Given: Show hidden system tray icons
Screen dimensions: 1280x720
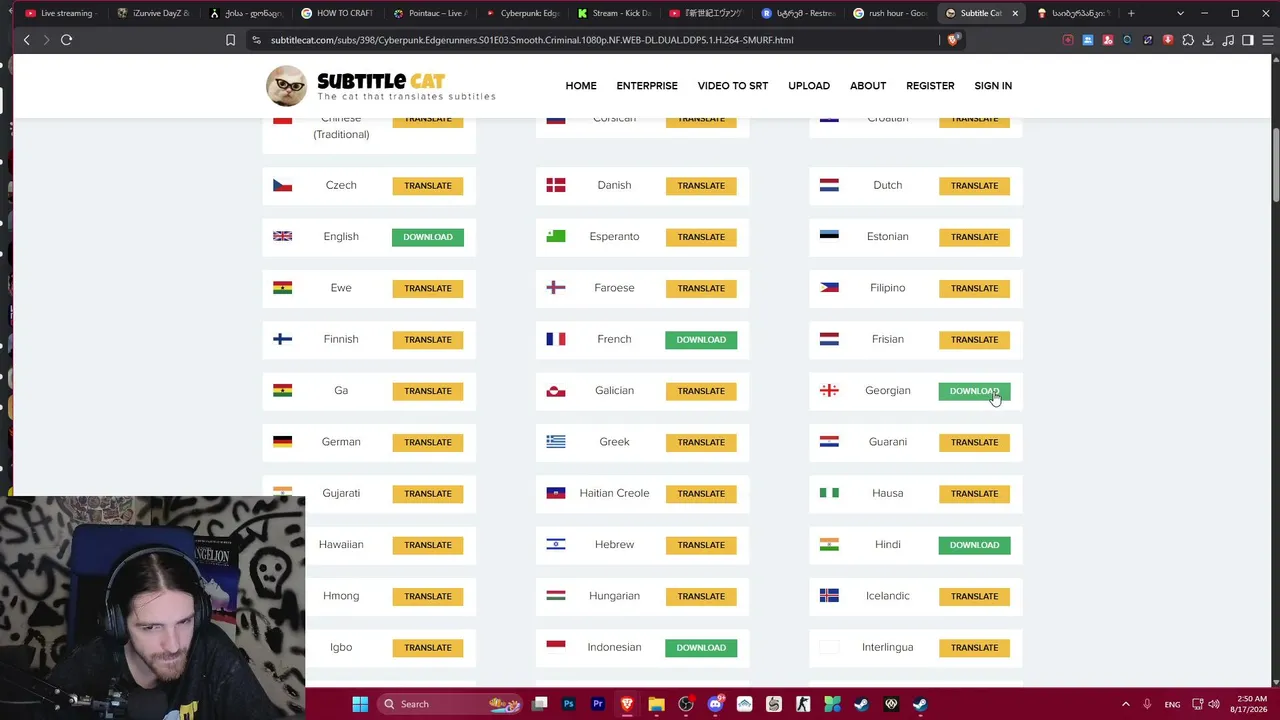Looking at the screenshot, I should (1125, 704).
